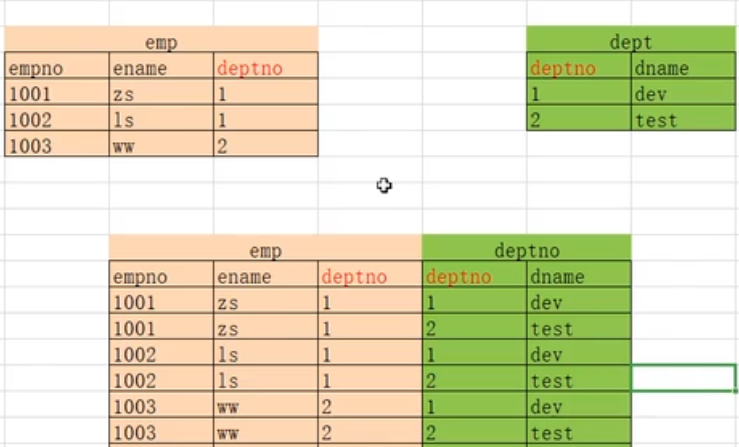Click the 'dev' cell in top dept table
Image resolution: width=739 pixels, height=447 pixels.
[x=683, y=94]
